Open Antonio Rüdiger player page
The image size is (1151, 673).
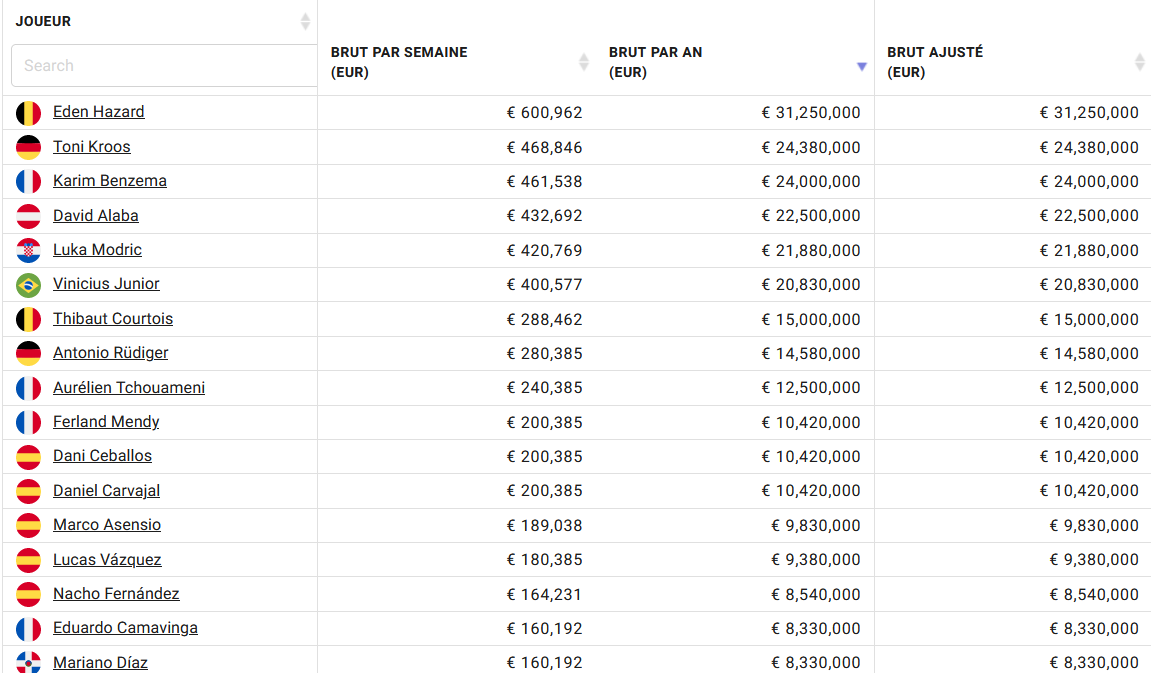click(x=110, y=353)
